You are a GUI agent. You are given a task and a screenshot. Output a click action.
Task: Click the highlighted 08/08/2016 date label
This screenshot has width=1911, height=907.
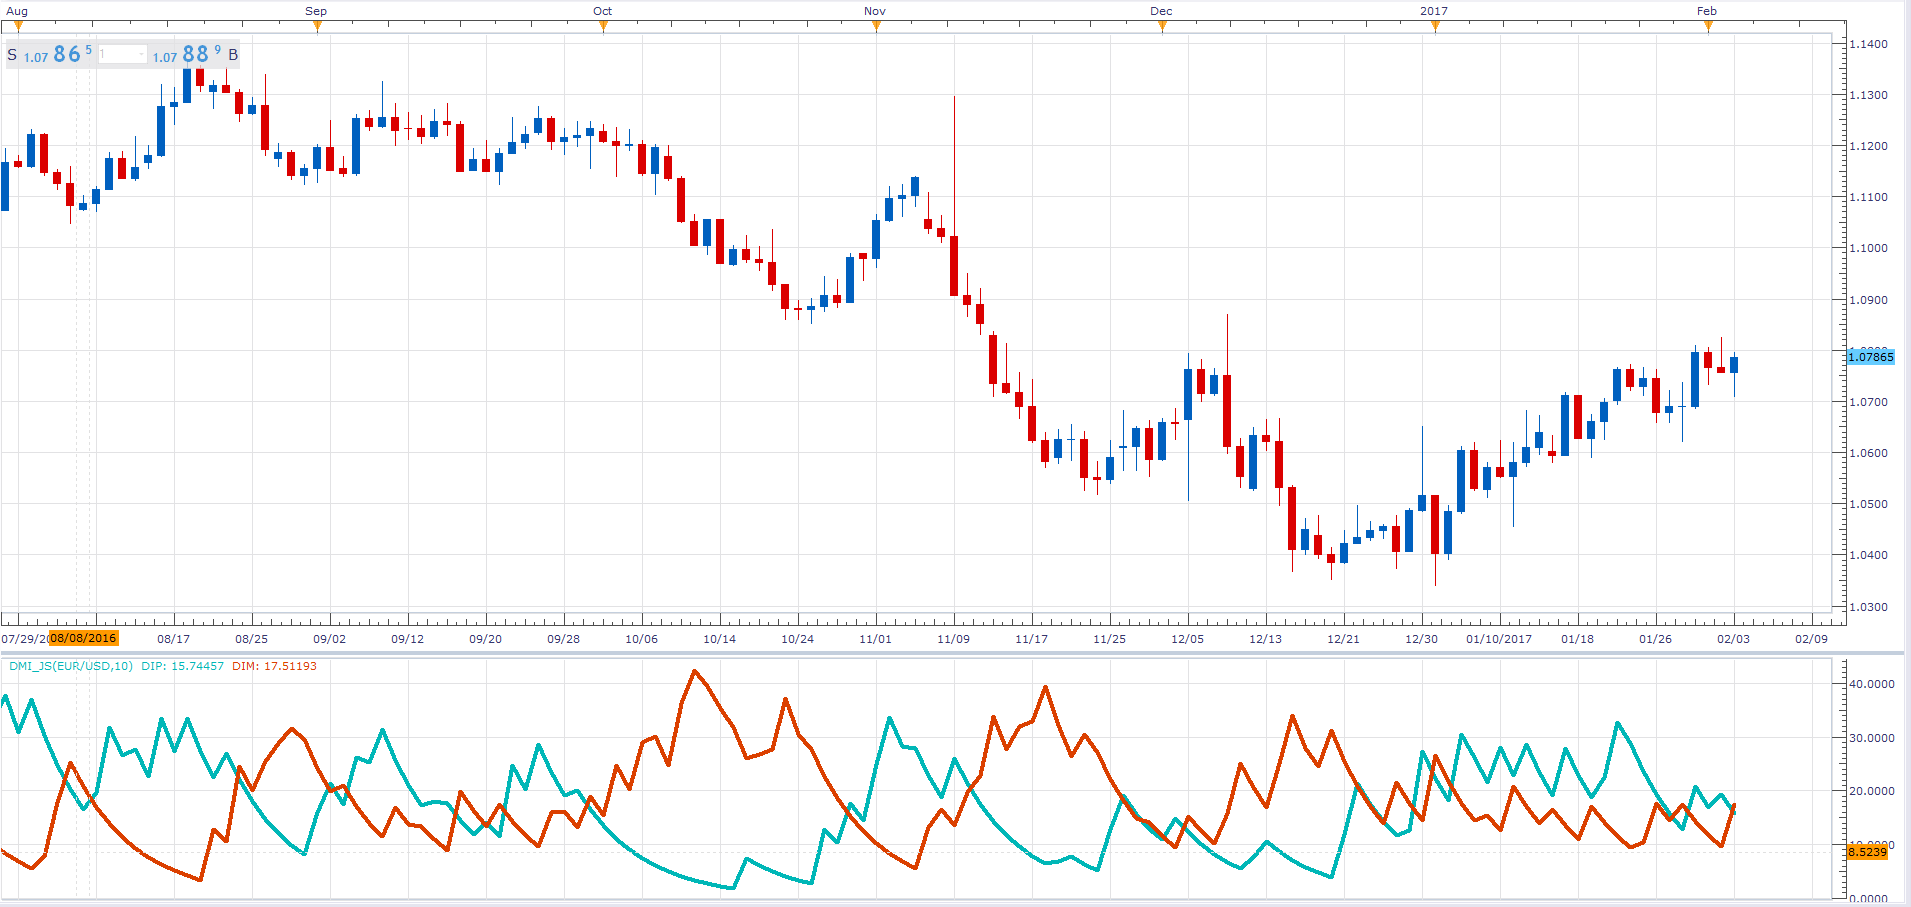click(x=83, y=638)
